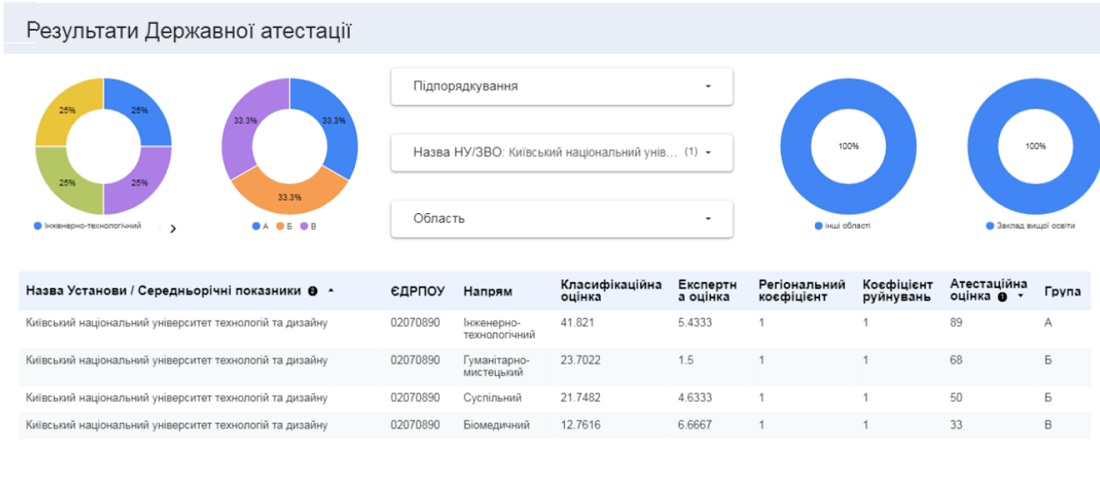Open the Підпорядкування dropdown
This screenshot has width=1100, height=502.
point(561,86)
